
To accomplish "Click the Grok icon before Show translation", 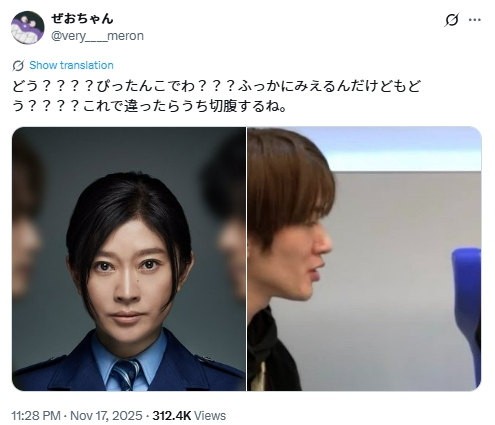I will 18,66.
